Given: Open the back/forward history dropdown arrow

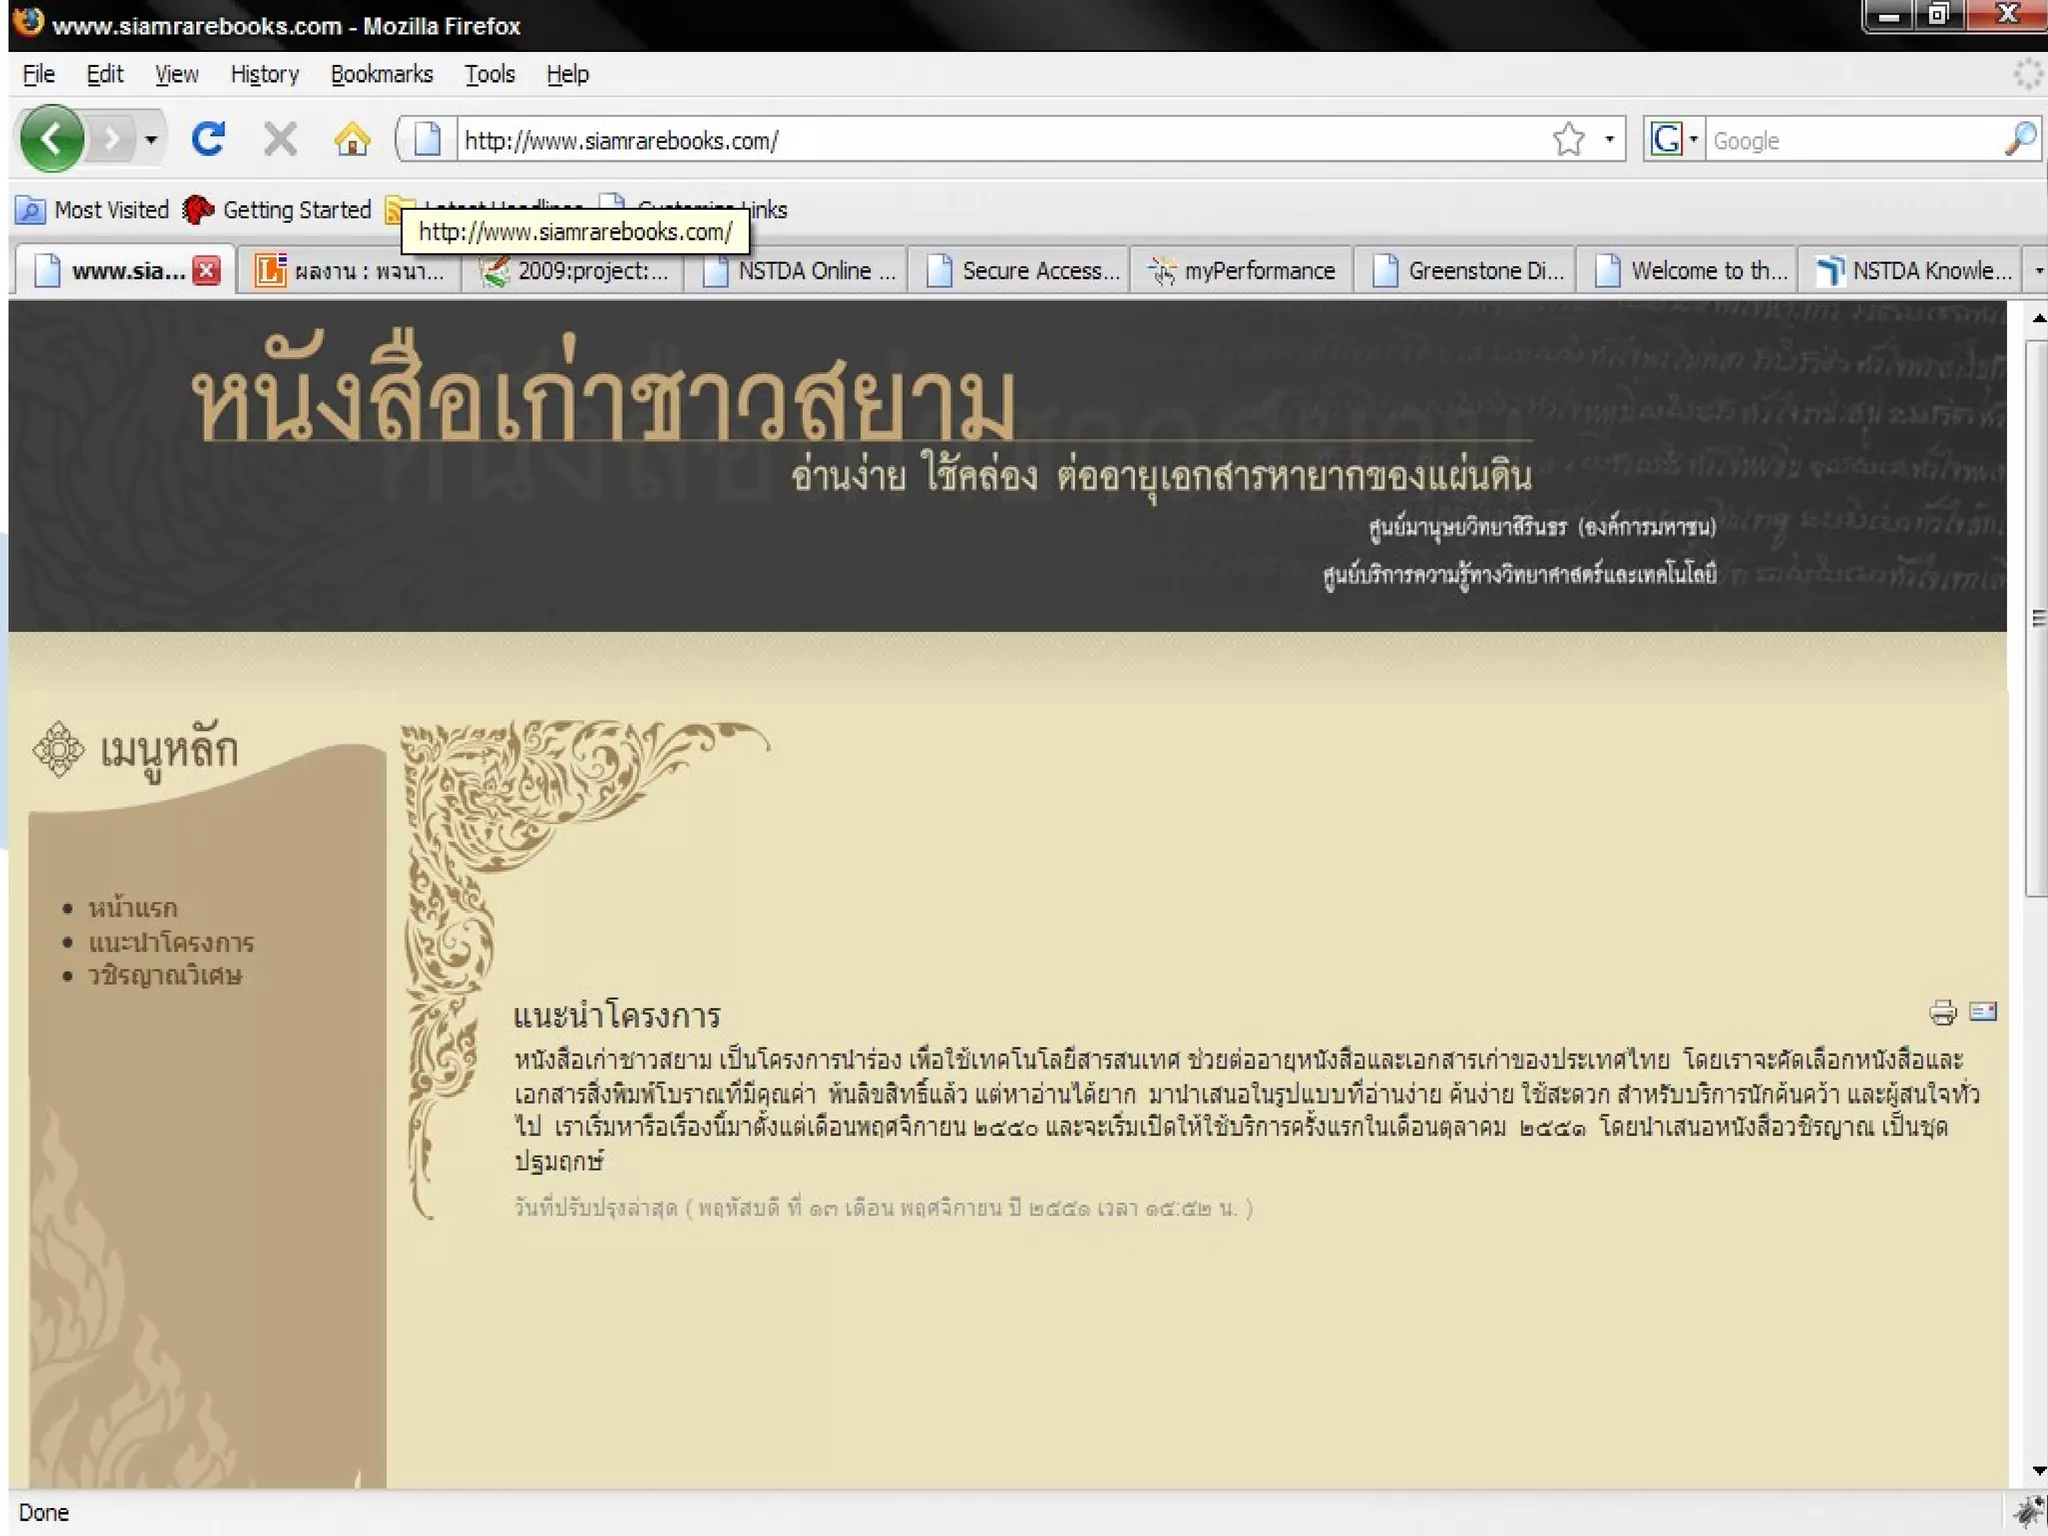Looking at the screenshot, I should (151, 139).
